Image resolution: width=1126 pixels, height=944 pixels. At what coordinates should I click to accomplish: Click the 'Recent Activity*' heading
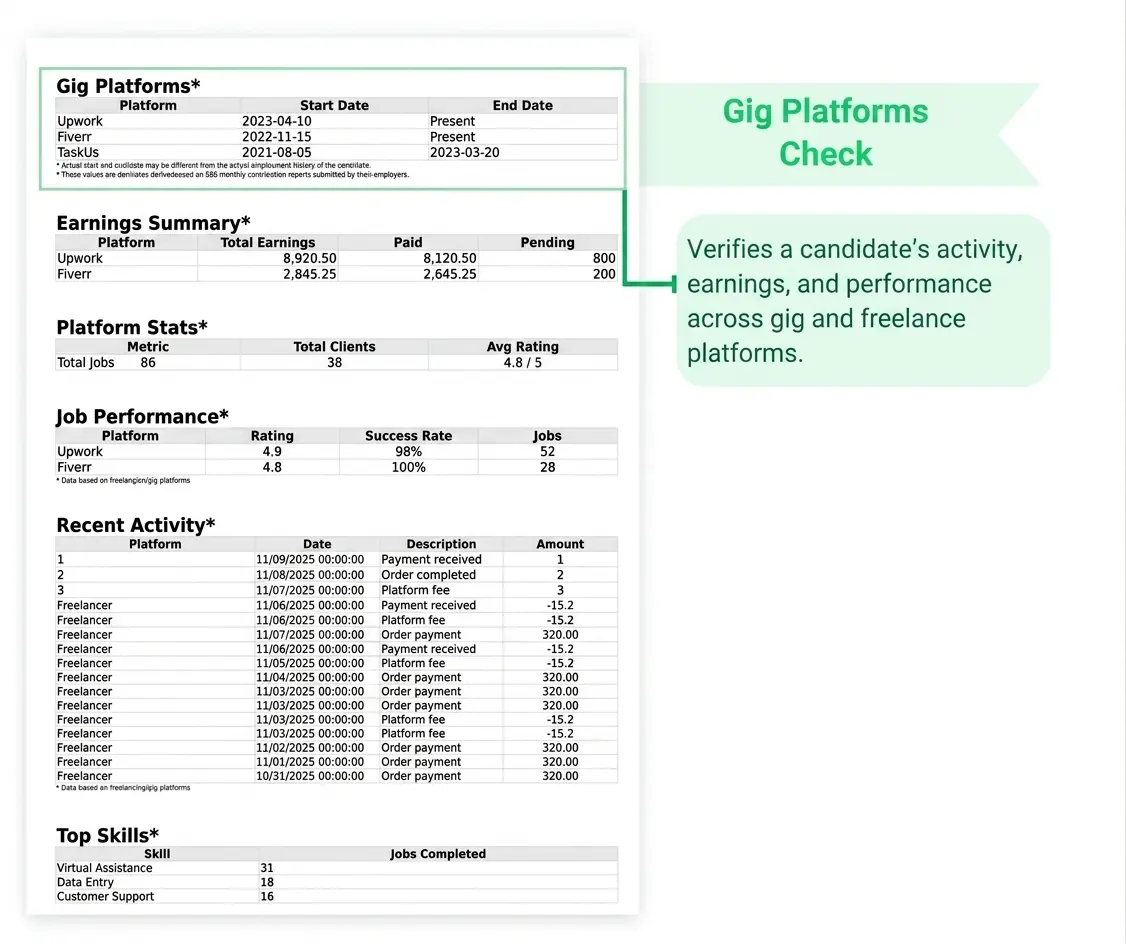[x=136, y=525]
